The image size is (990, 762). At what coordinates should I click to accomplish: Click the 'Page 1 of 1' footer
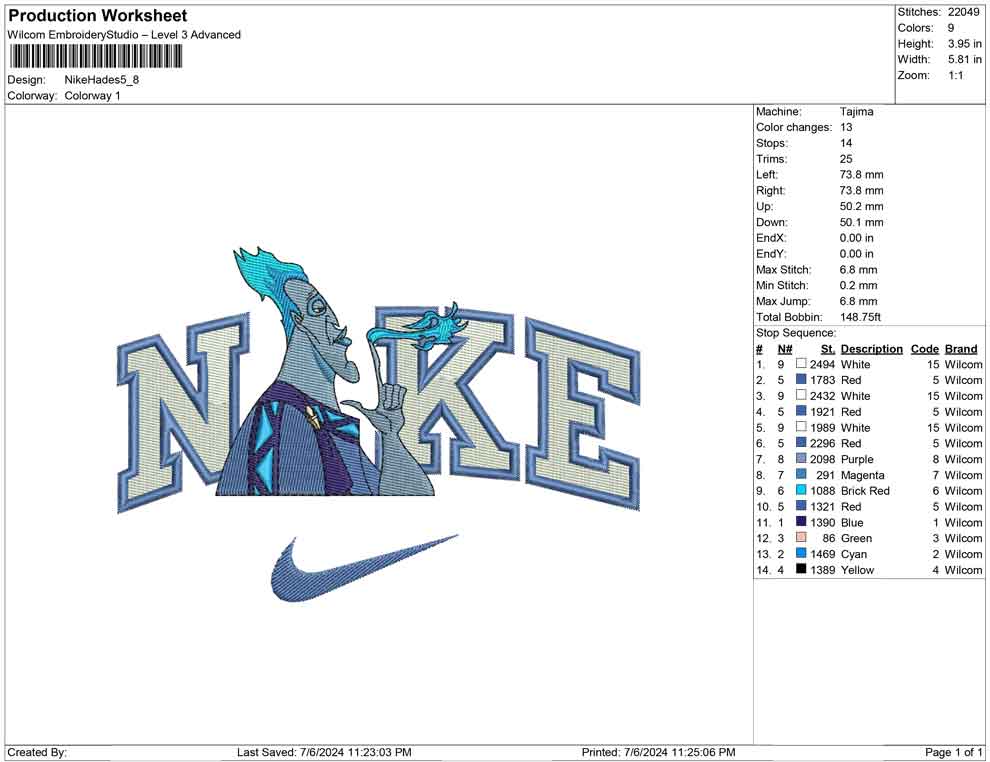point(953,752)
